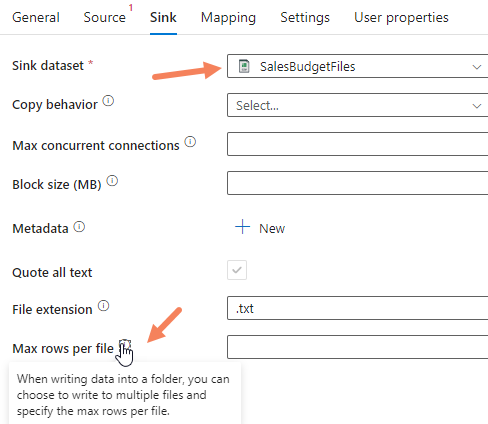Open the Sink dataset dropdown
The image size is (488, 424).
point(358,66)
